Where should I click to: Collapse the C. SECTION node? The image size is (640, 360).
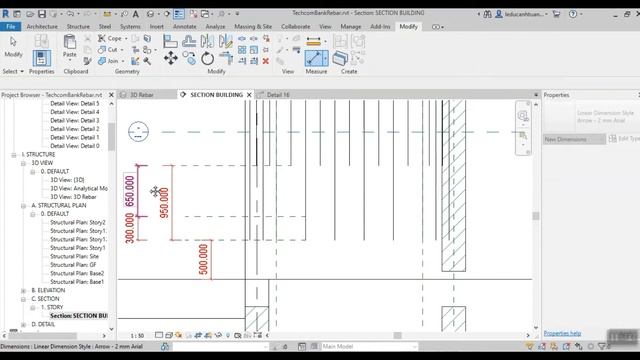23,299
